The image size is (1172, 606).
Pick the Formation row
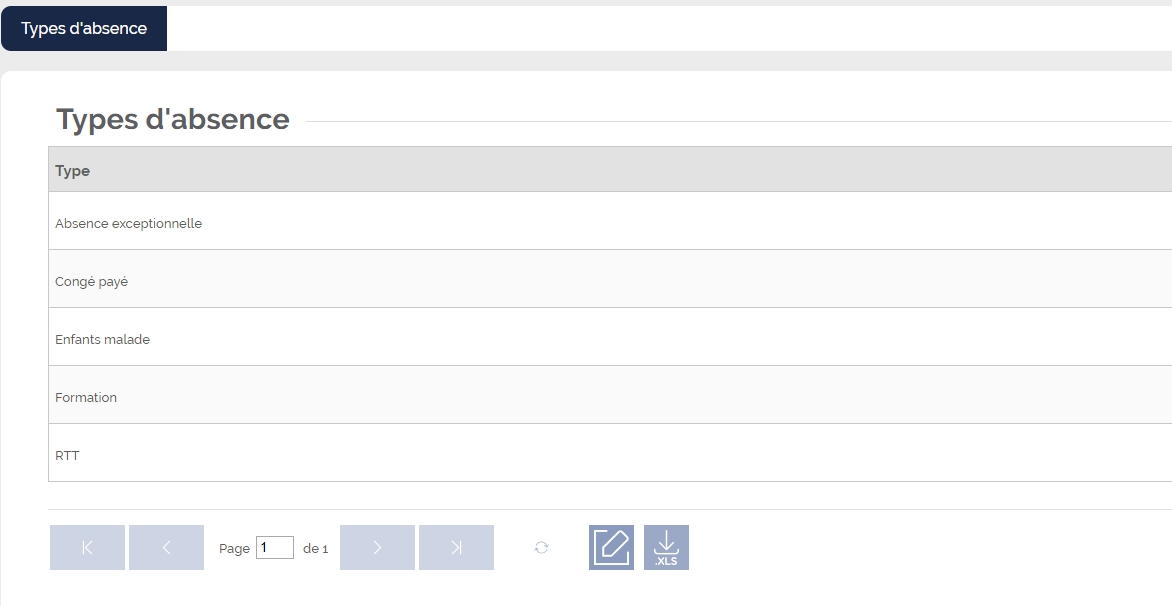610,398
